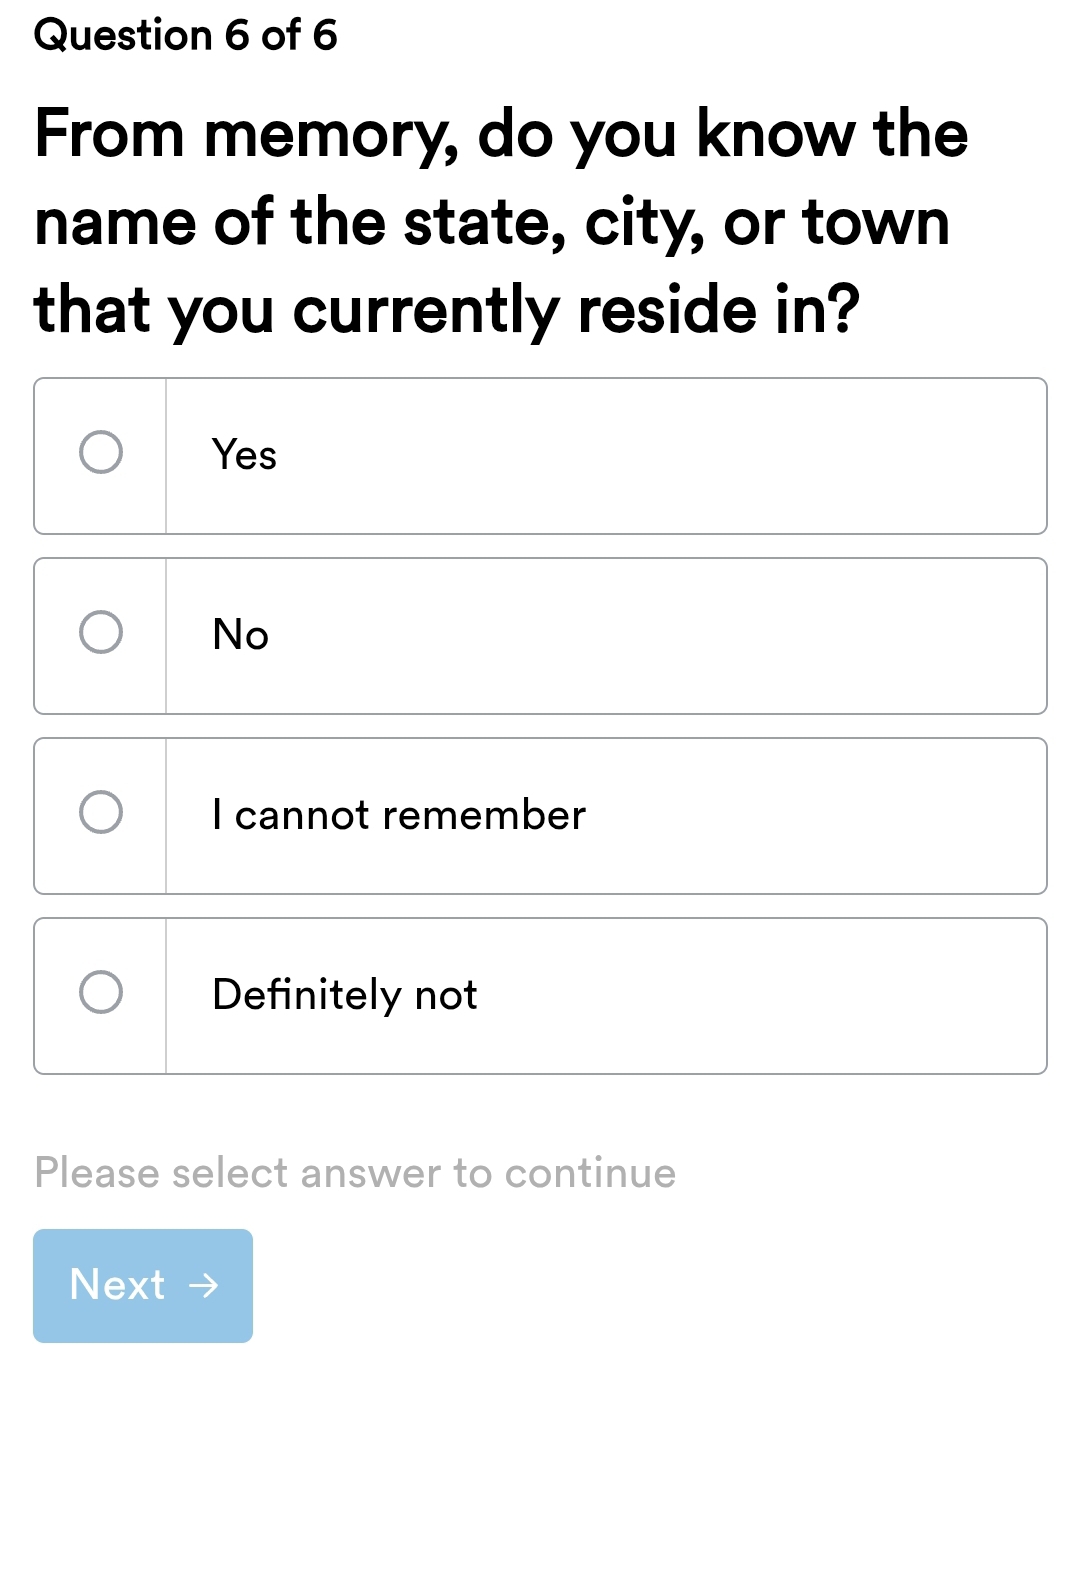Click the Question 6 of 6 heading
Image resolution: width=1080 pixels, height=1571 pixels.
[184, 36]
